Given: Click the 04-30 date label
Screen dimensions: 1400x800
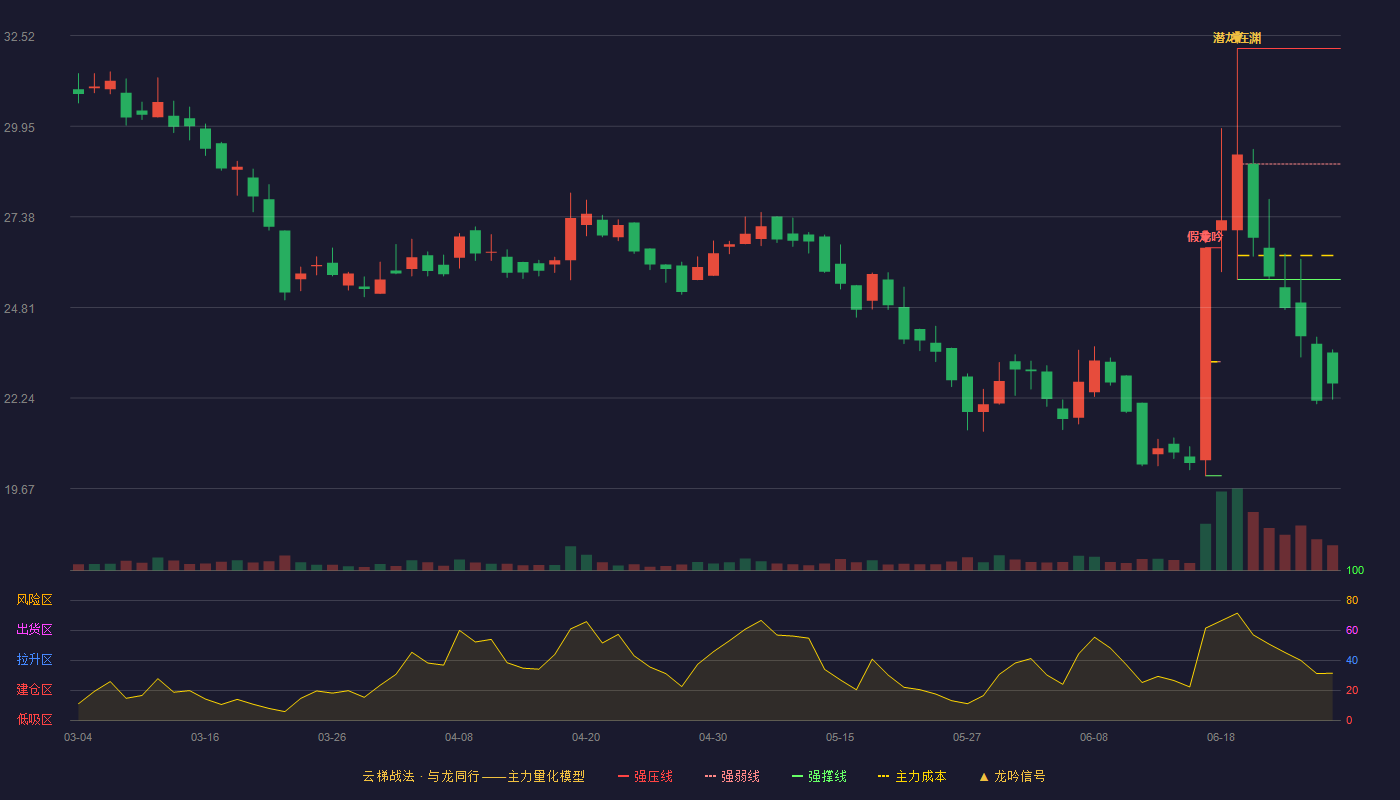Looking at the screenshot, I should click(x=713, y=737).
